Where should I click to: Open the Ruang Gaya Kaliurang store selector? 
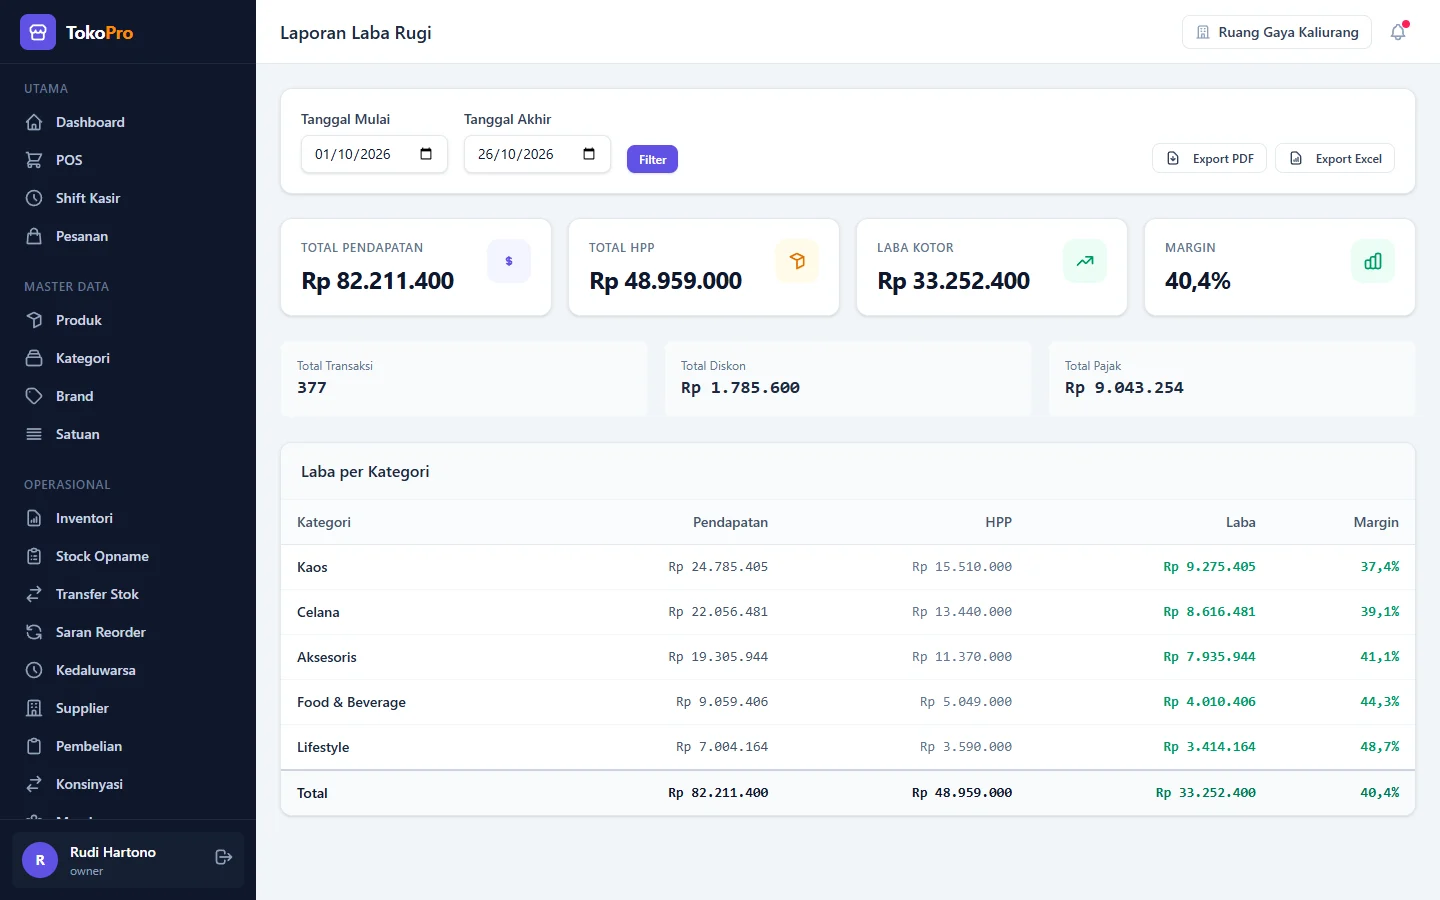tap(1277, 32)
